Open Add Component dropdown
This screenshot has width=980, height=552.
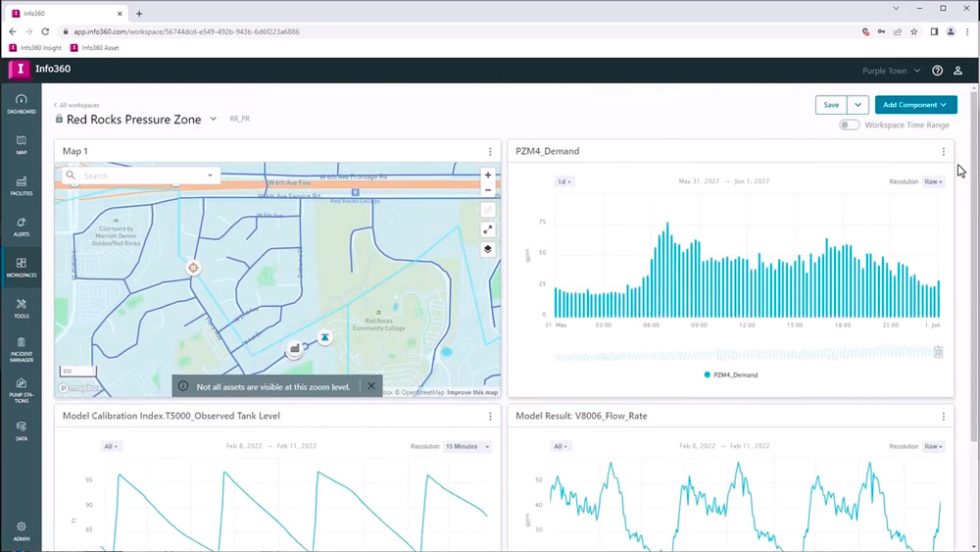(916, 105)
